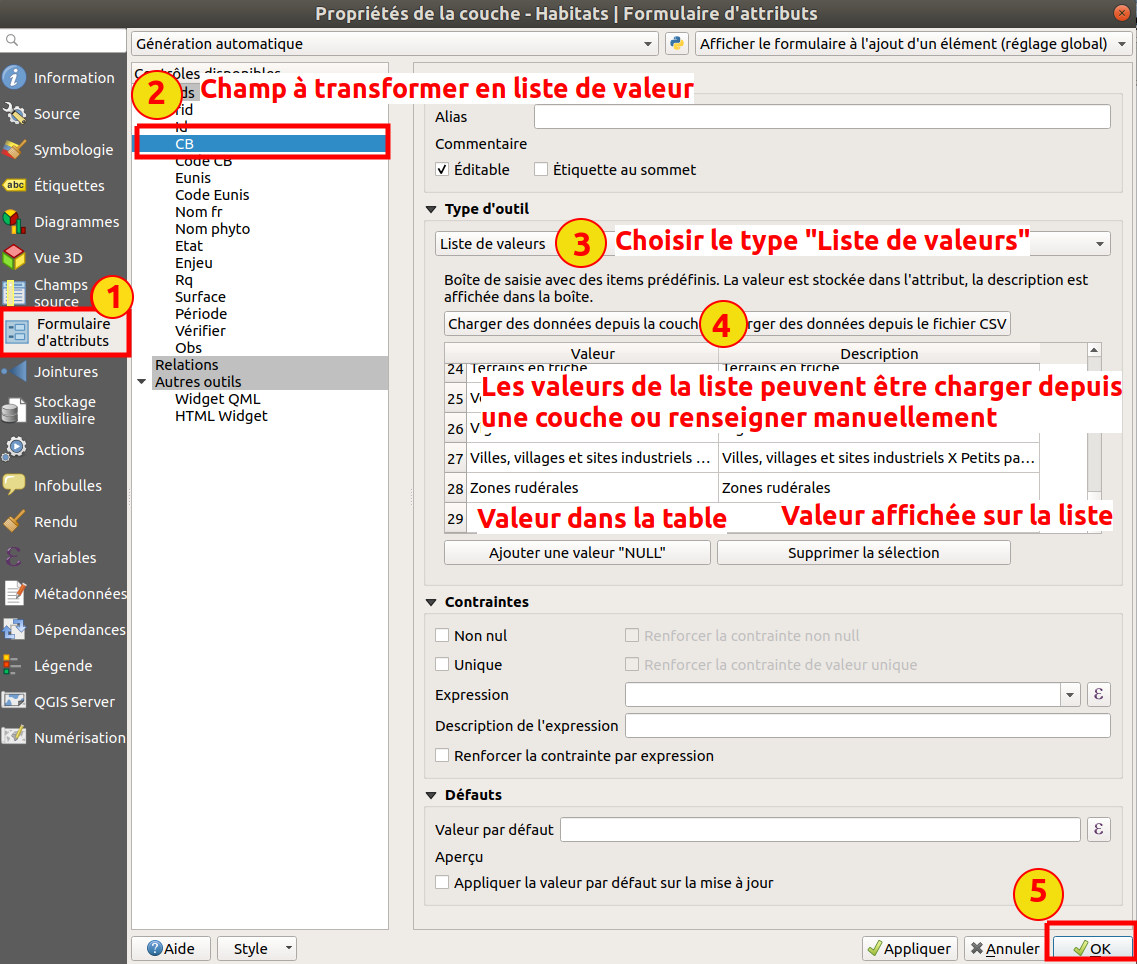Collapse the Type d'outil section
1137x964 pixels.
[x=431, y=210]
